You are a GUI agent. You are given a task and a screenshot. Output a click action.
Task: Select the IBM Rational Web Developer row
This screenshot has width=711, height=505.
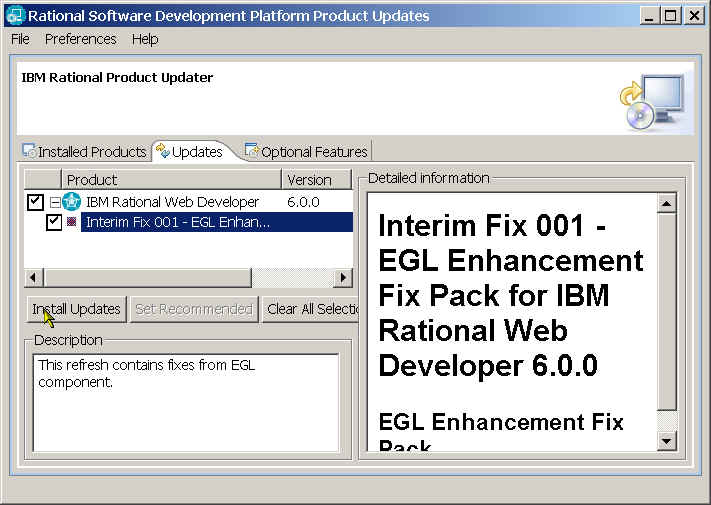(x=188, y=202)
